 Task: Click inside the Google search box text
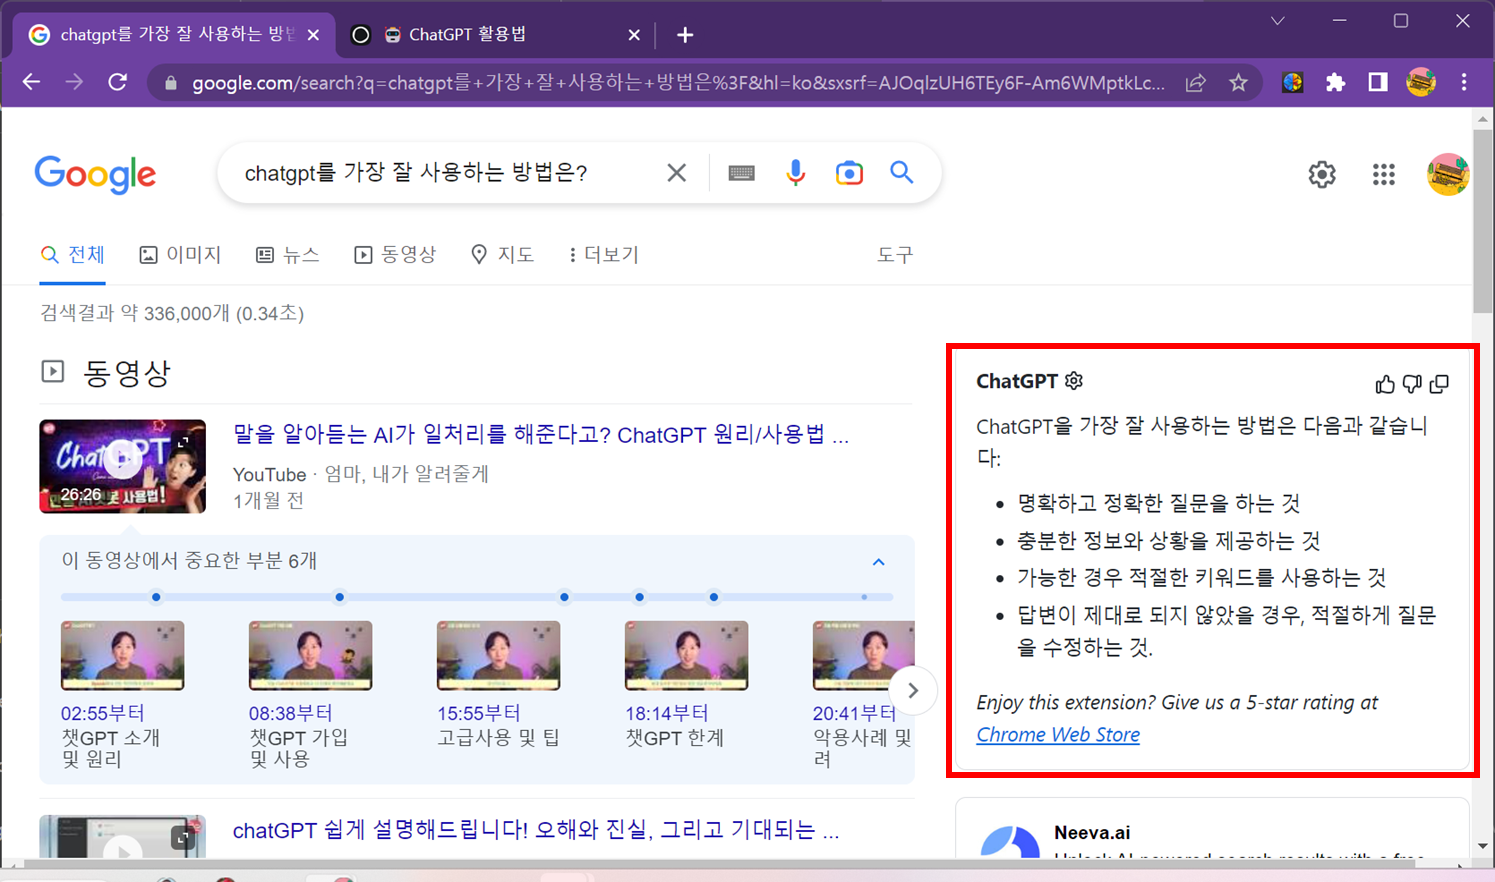pyautogui.click(x=416, y=173)
